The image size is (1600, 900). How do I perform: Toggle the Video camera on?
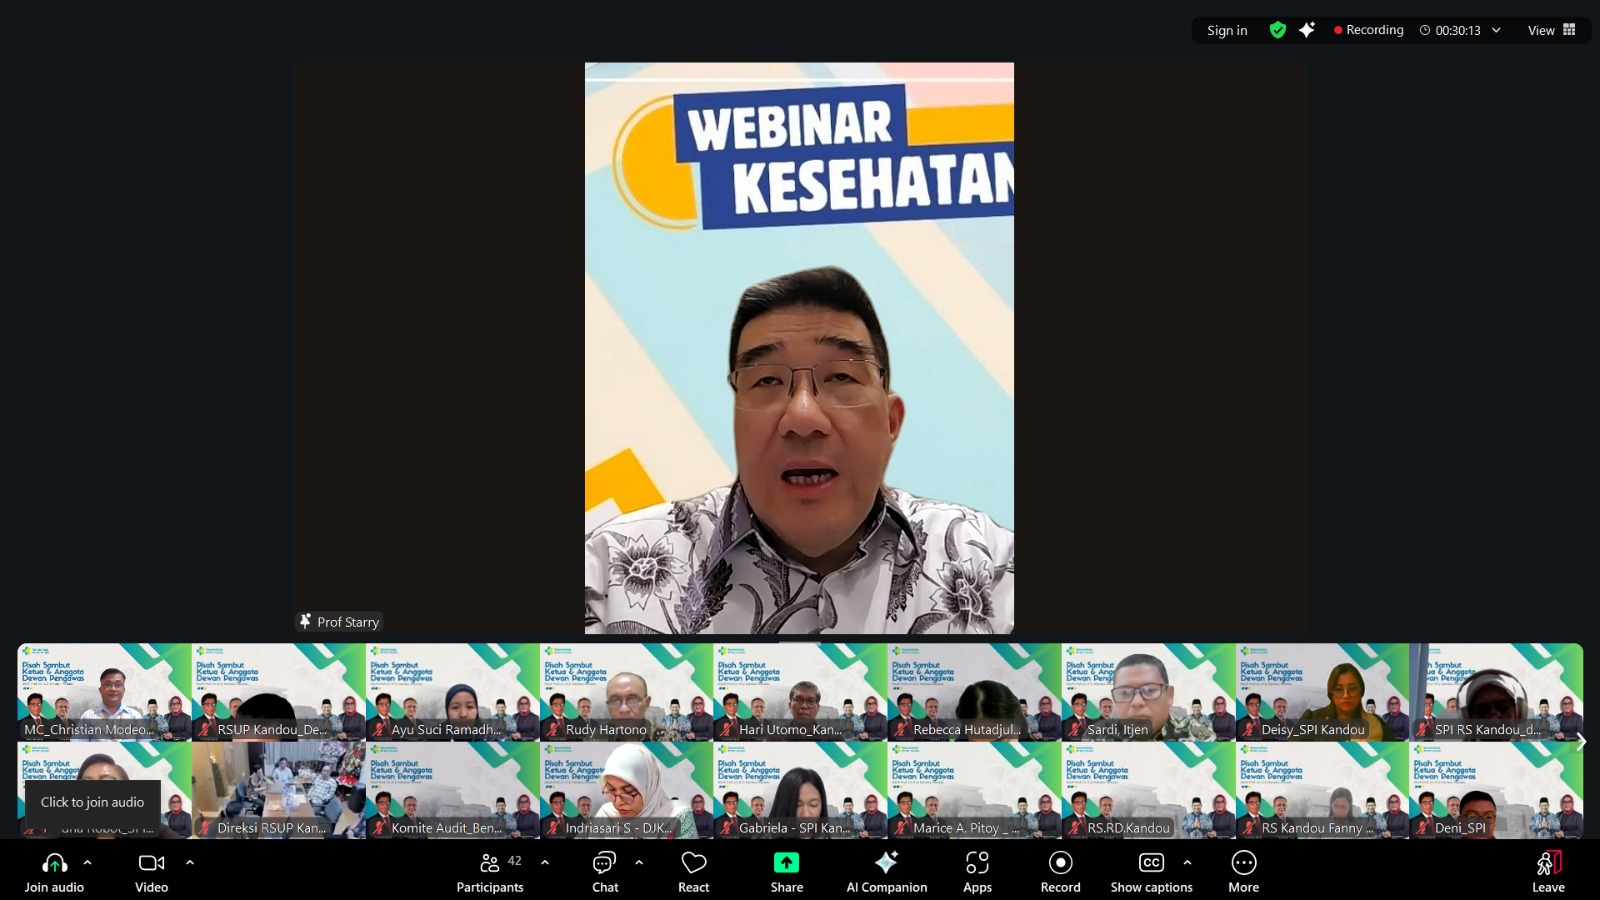click(x=151, y=871)
